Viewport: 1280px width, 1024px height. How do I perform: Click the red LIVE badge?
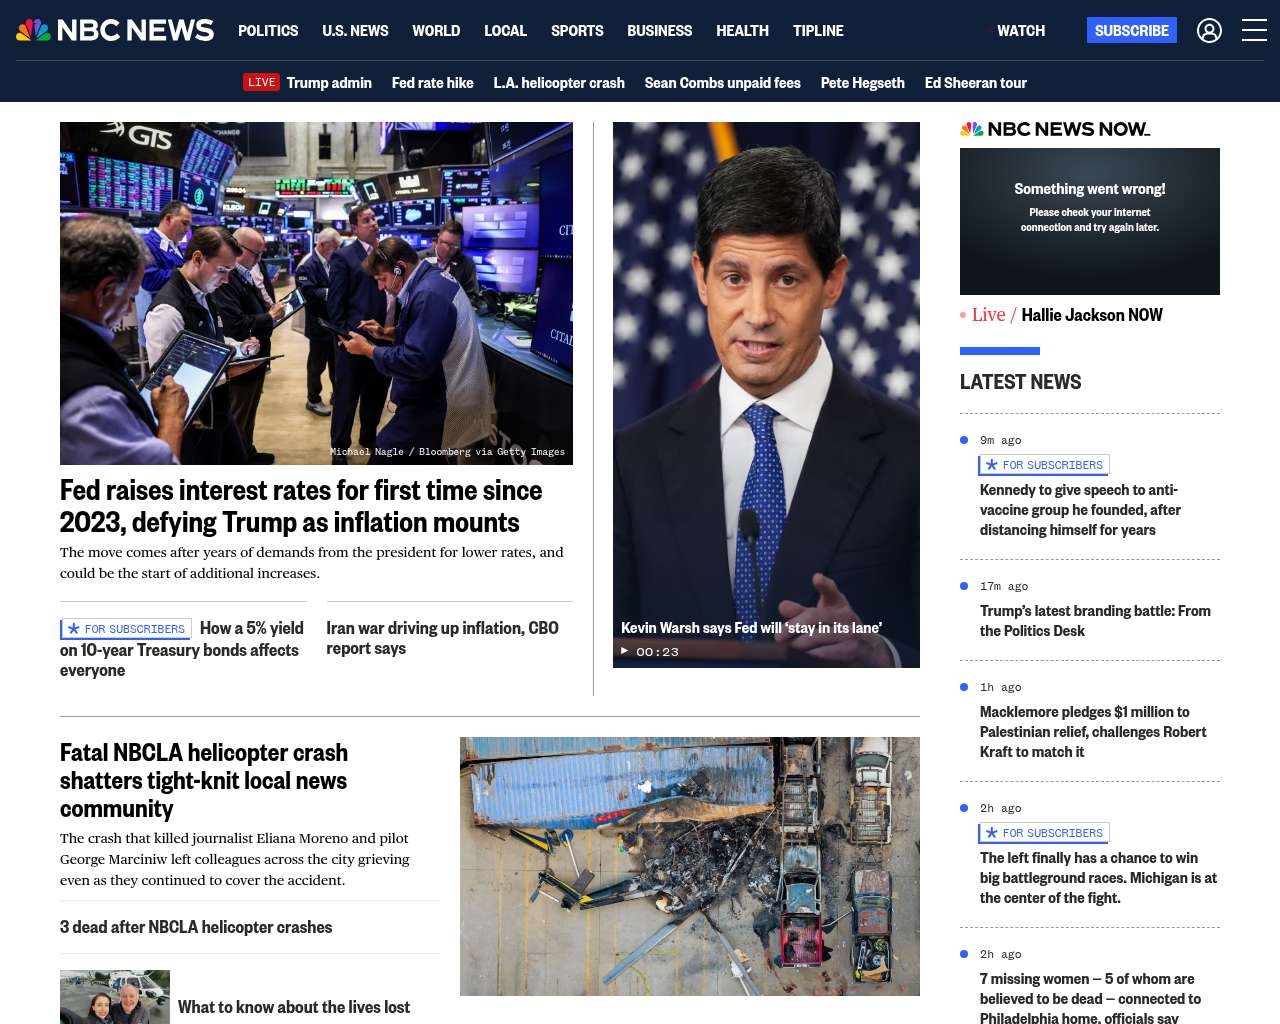(261, 82)
